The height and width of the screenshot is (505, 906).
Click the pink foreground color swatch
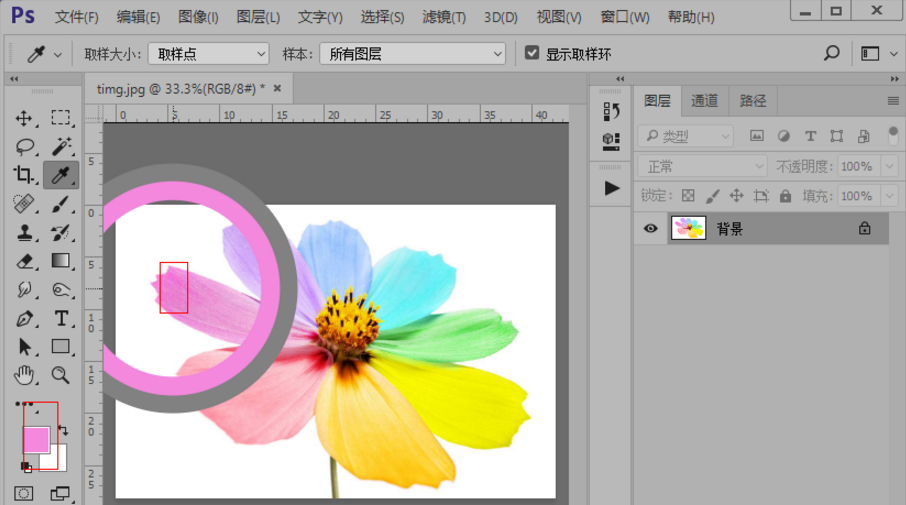[35, 439]
